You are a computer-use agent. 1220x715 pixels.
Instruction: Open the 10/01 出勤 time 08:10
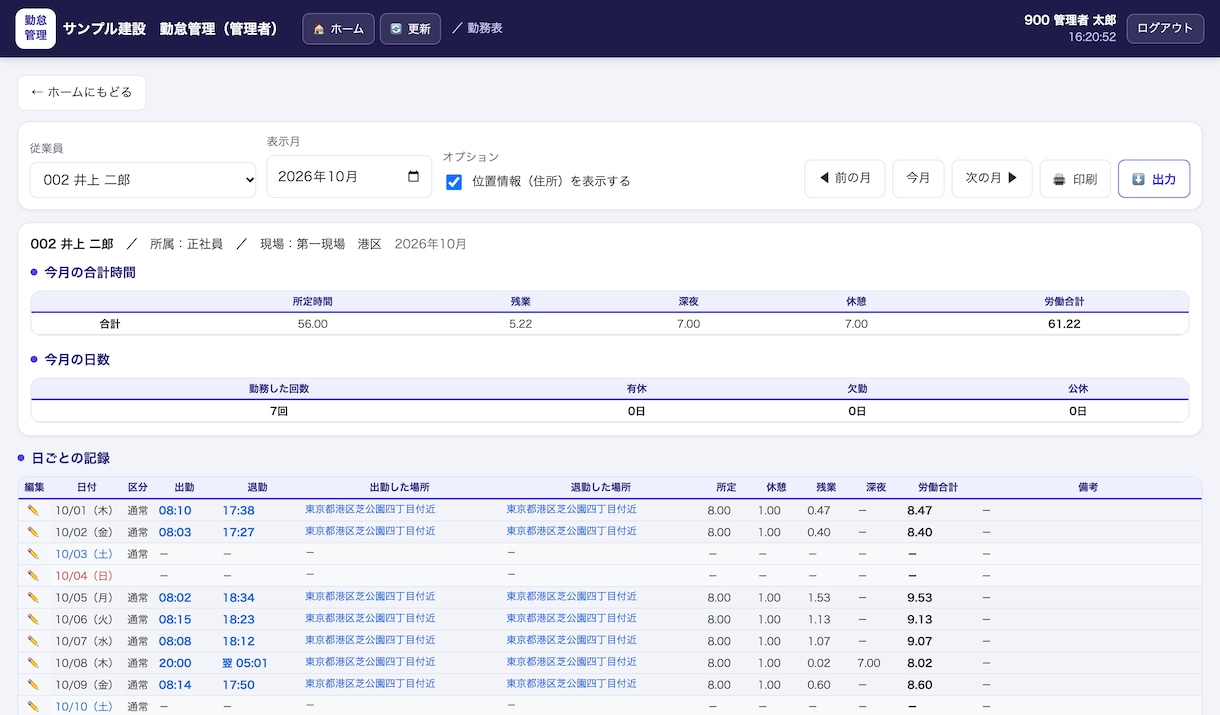click(175, 510)
